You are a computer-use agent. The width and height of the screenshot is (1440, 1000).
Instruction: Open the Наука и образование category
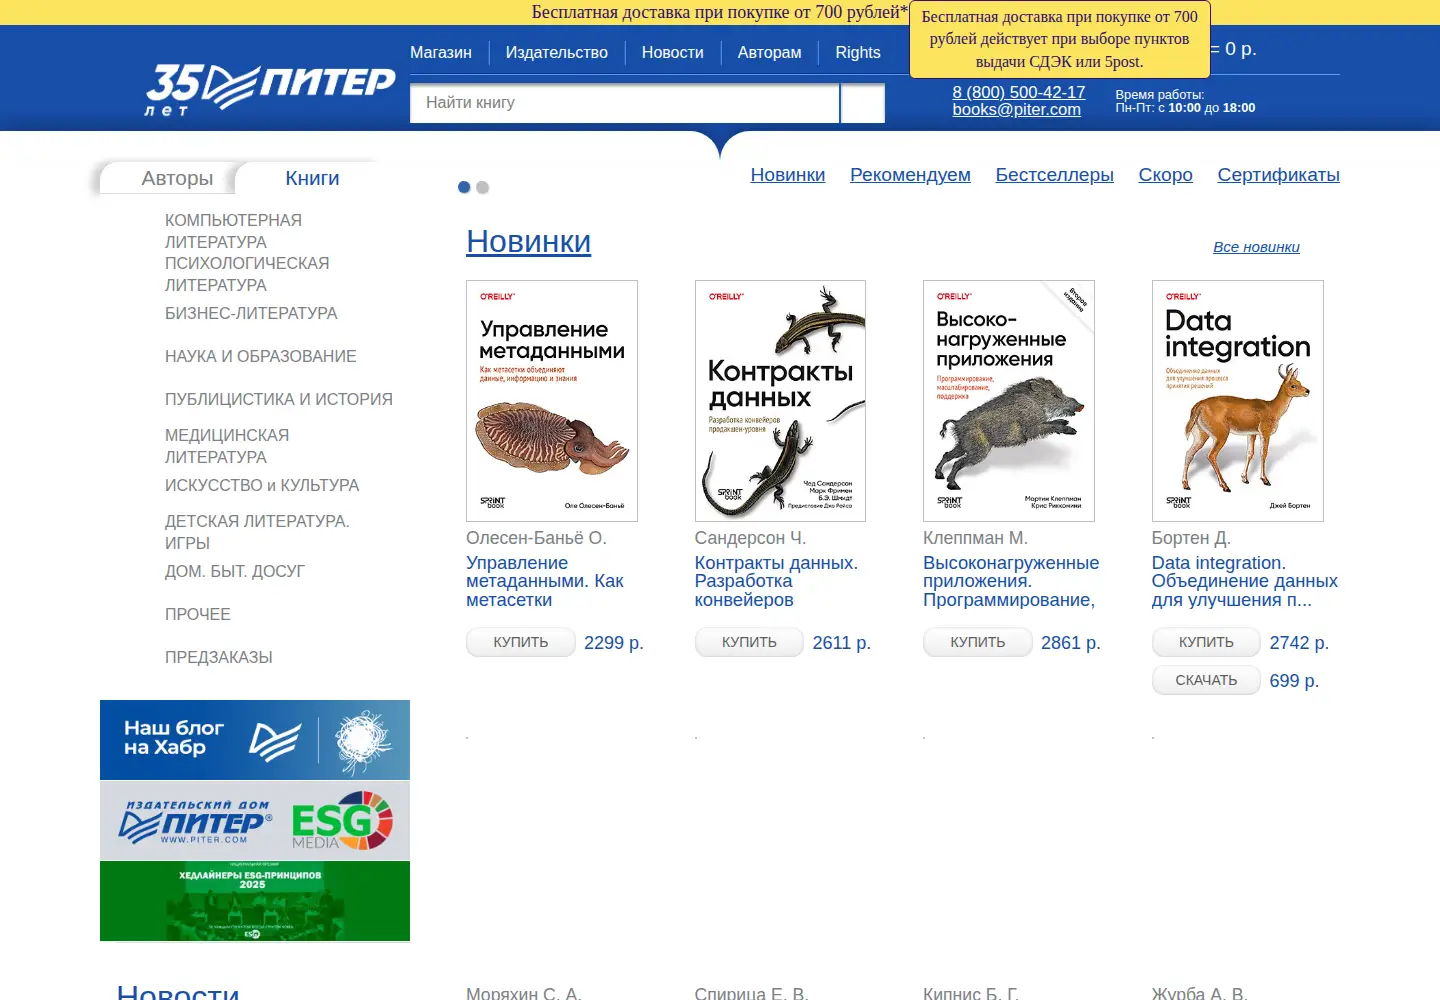click(261, 356)
